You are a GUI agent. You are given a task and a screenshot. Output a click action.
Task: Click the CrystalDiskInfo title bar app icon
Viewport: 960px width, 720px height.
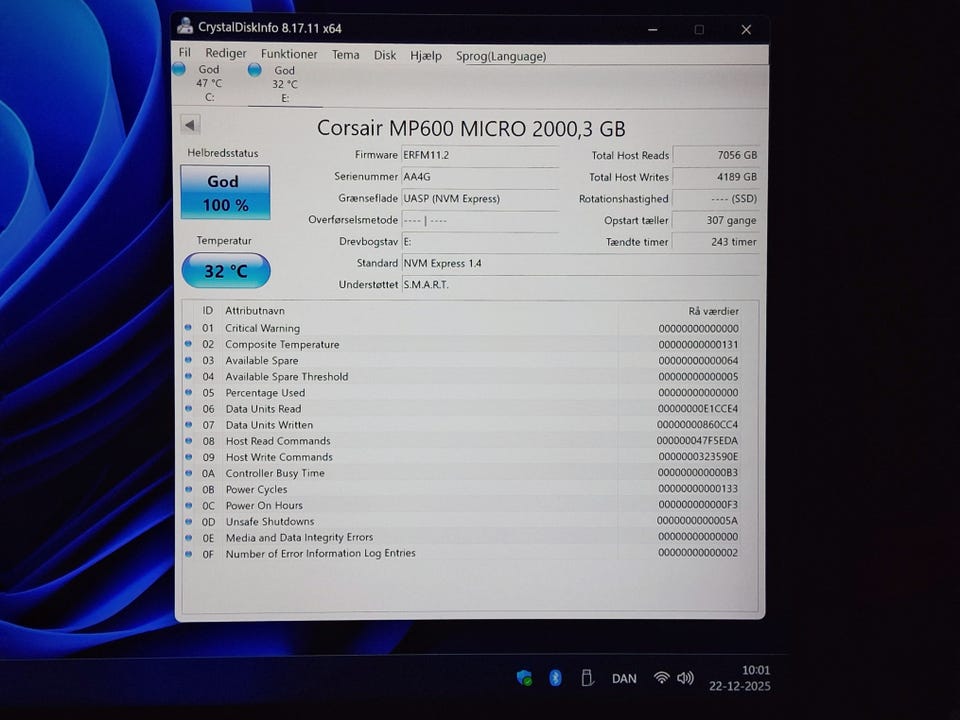pyautogui.click(x=184, y=26)
